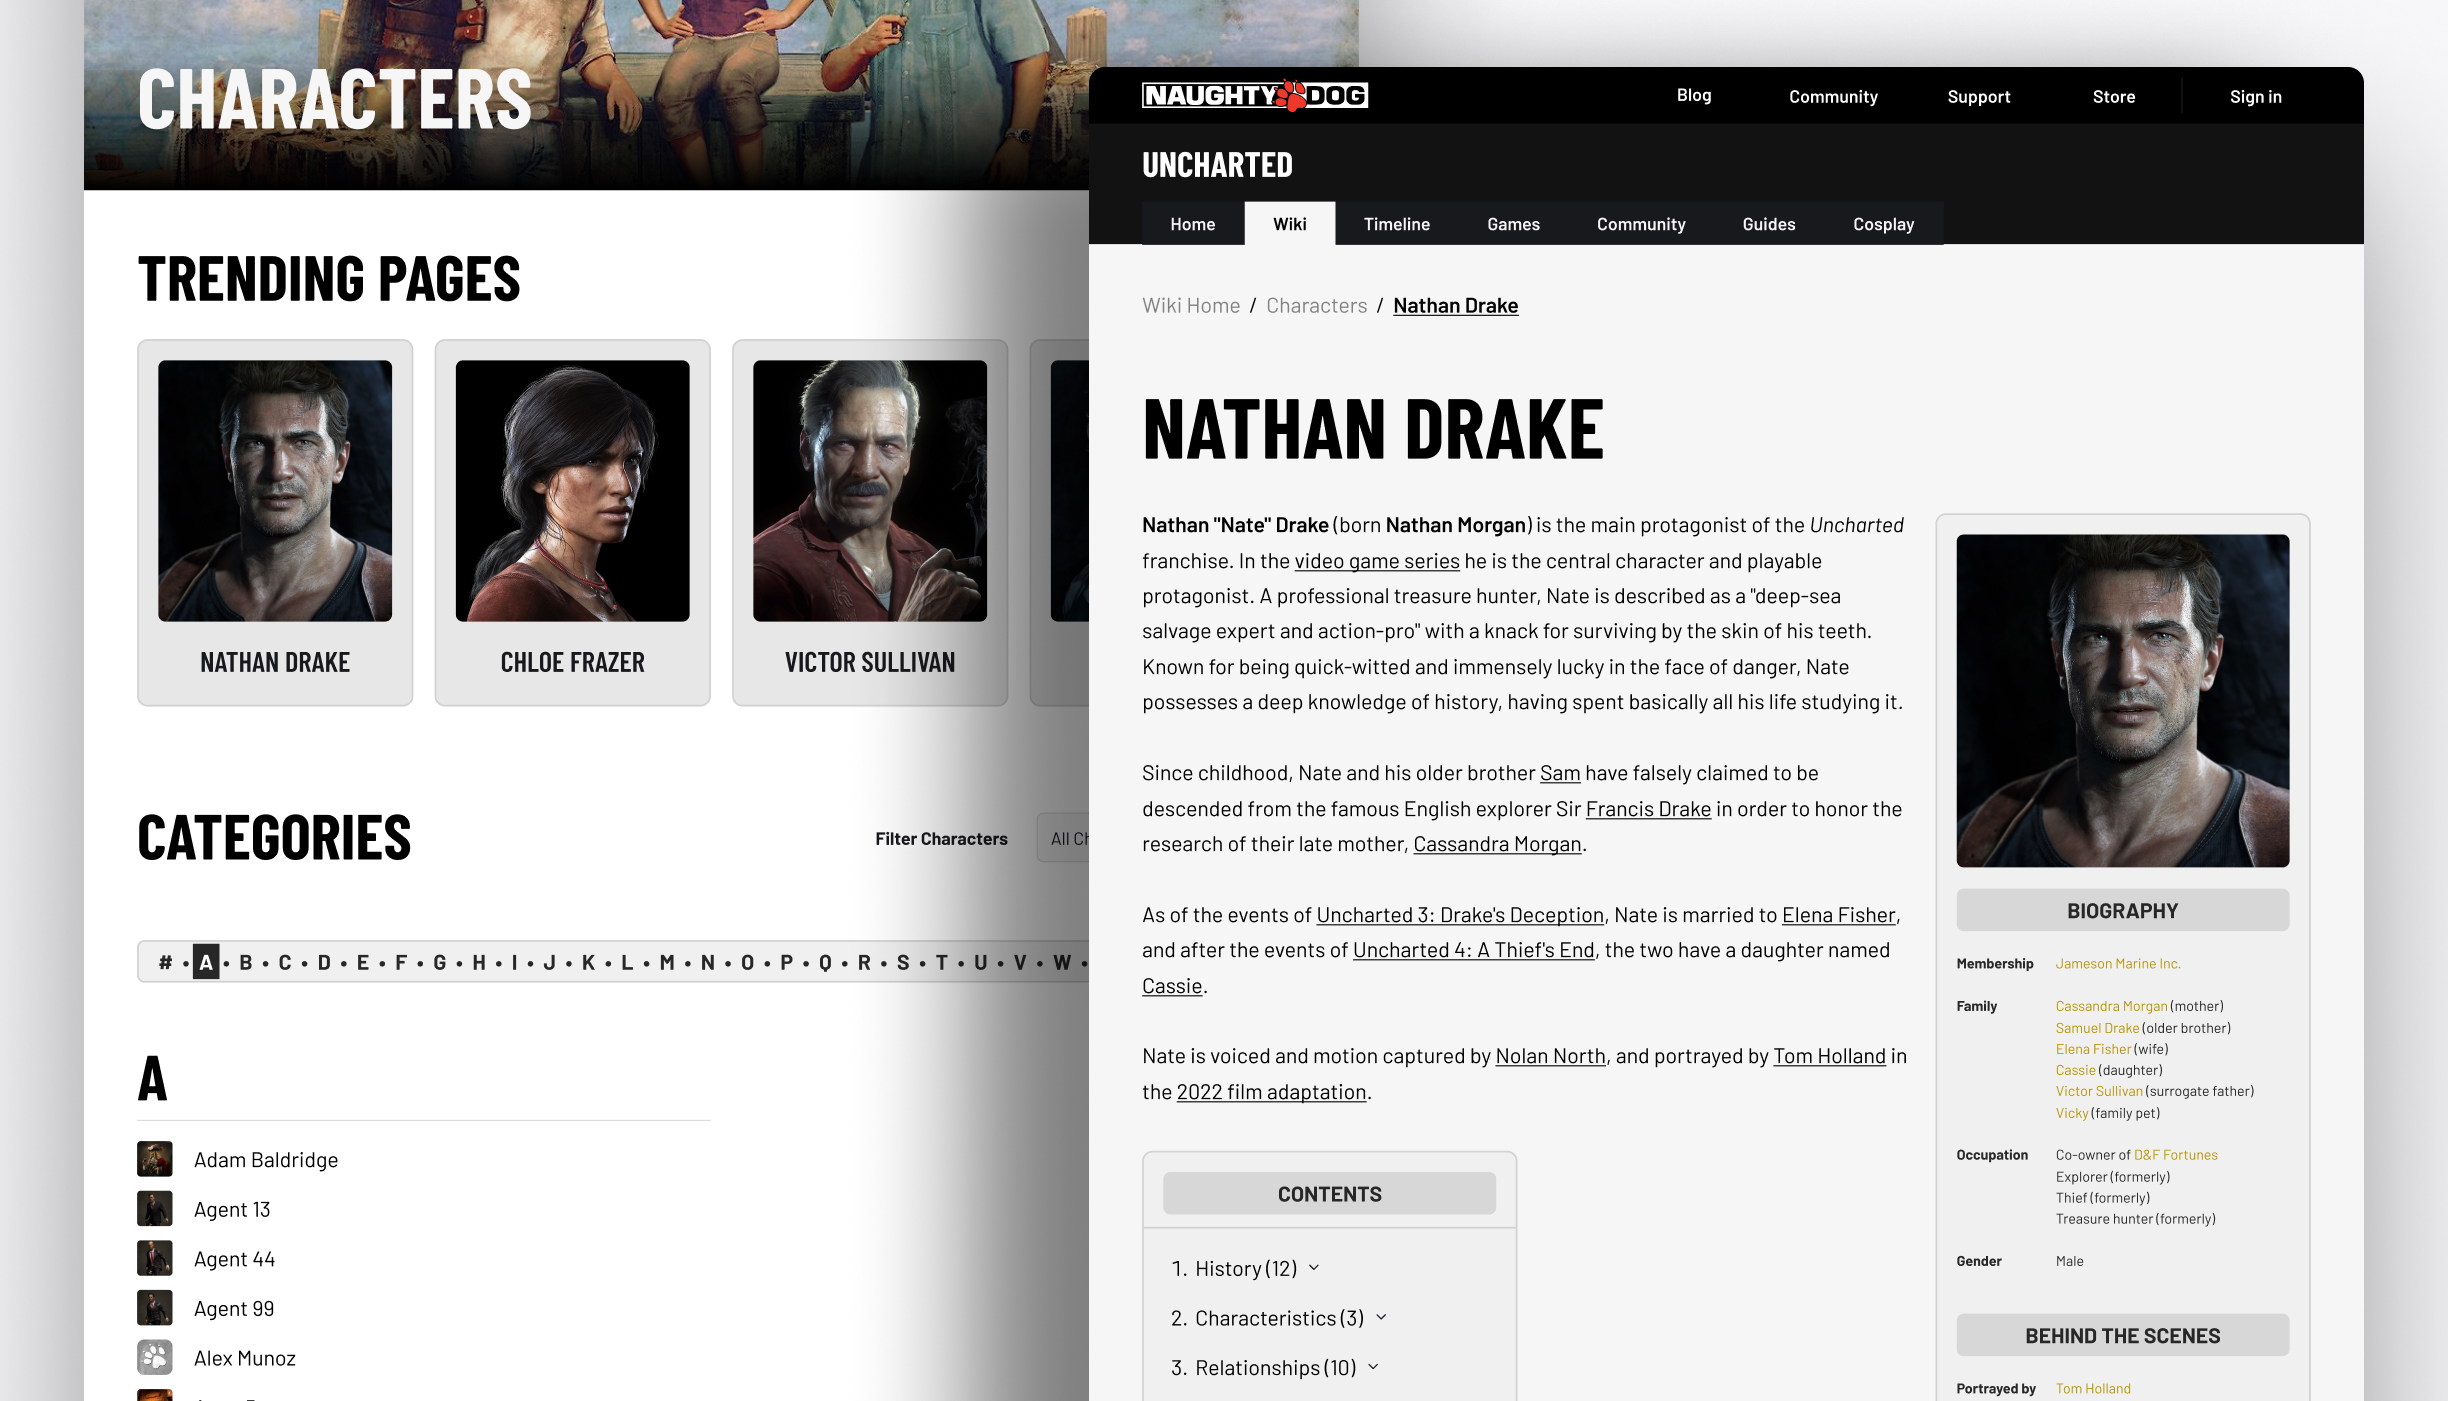The image size is (2448, 1401).
Task: Click the Agent 44 avatar icon
Action: click(x=155, y=1258)
